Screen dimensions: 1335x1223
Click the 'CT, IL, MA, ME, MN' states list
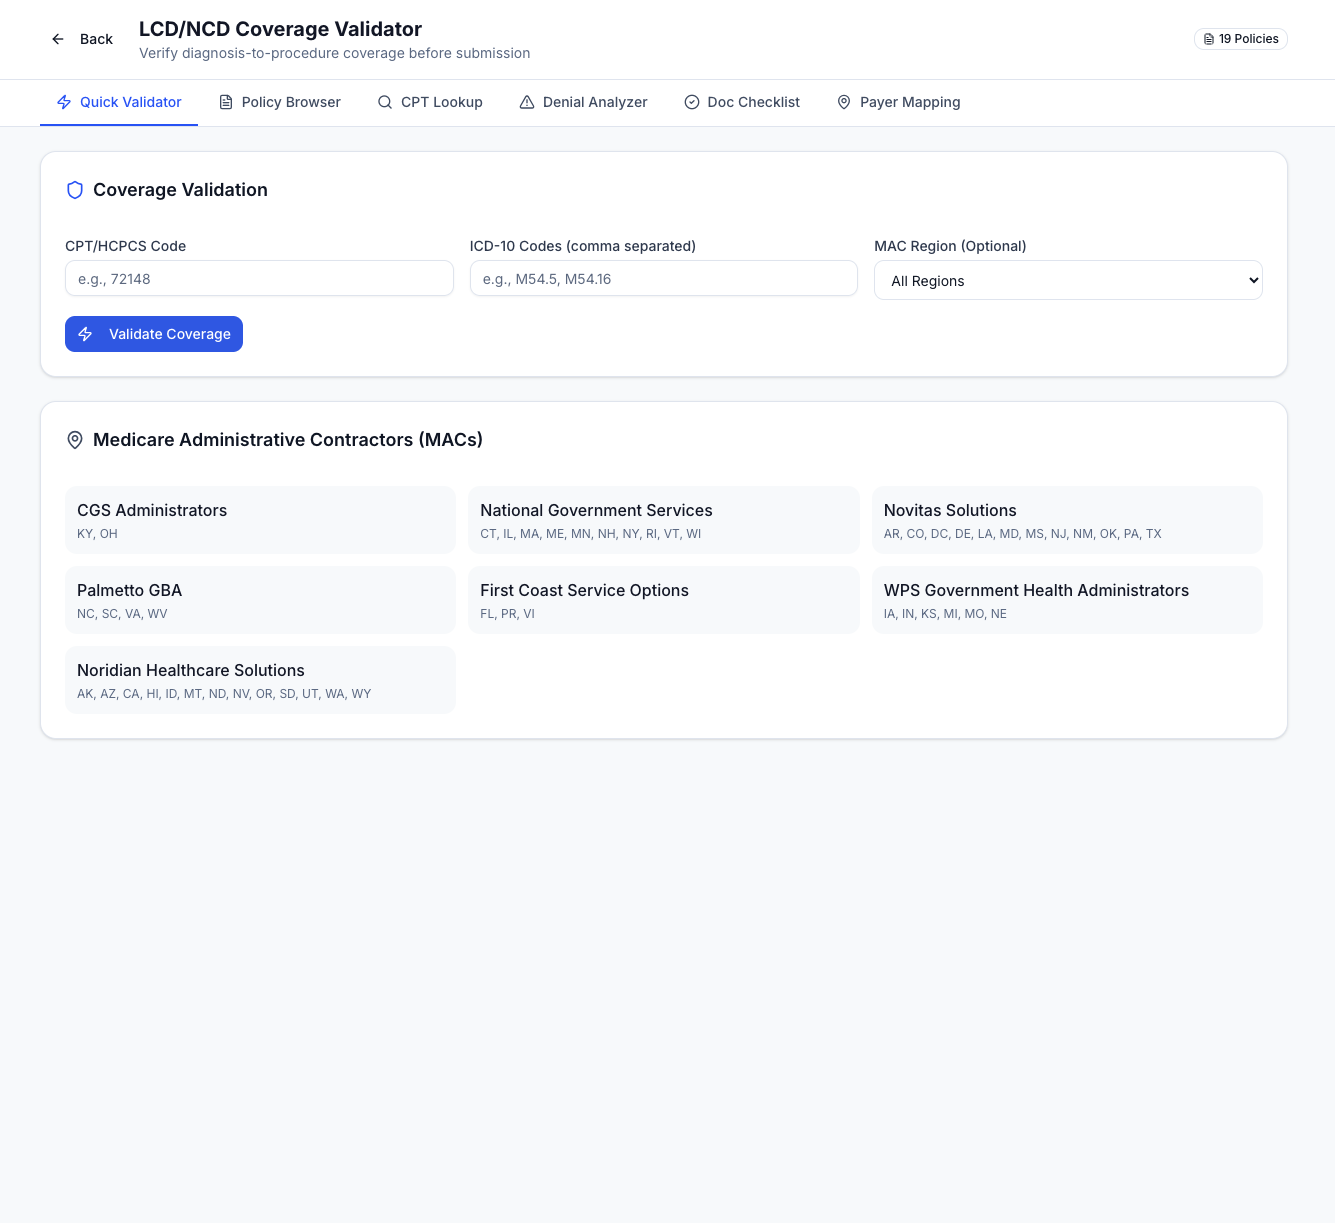pos(590,534)
